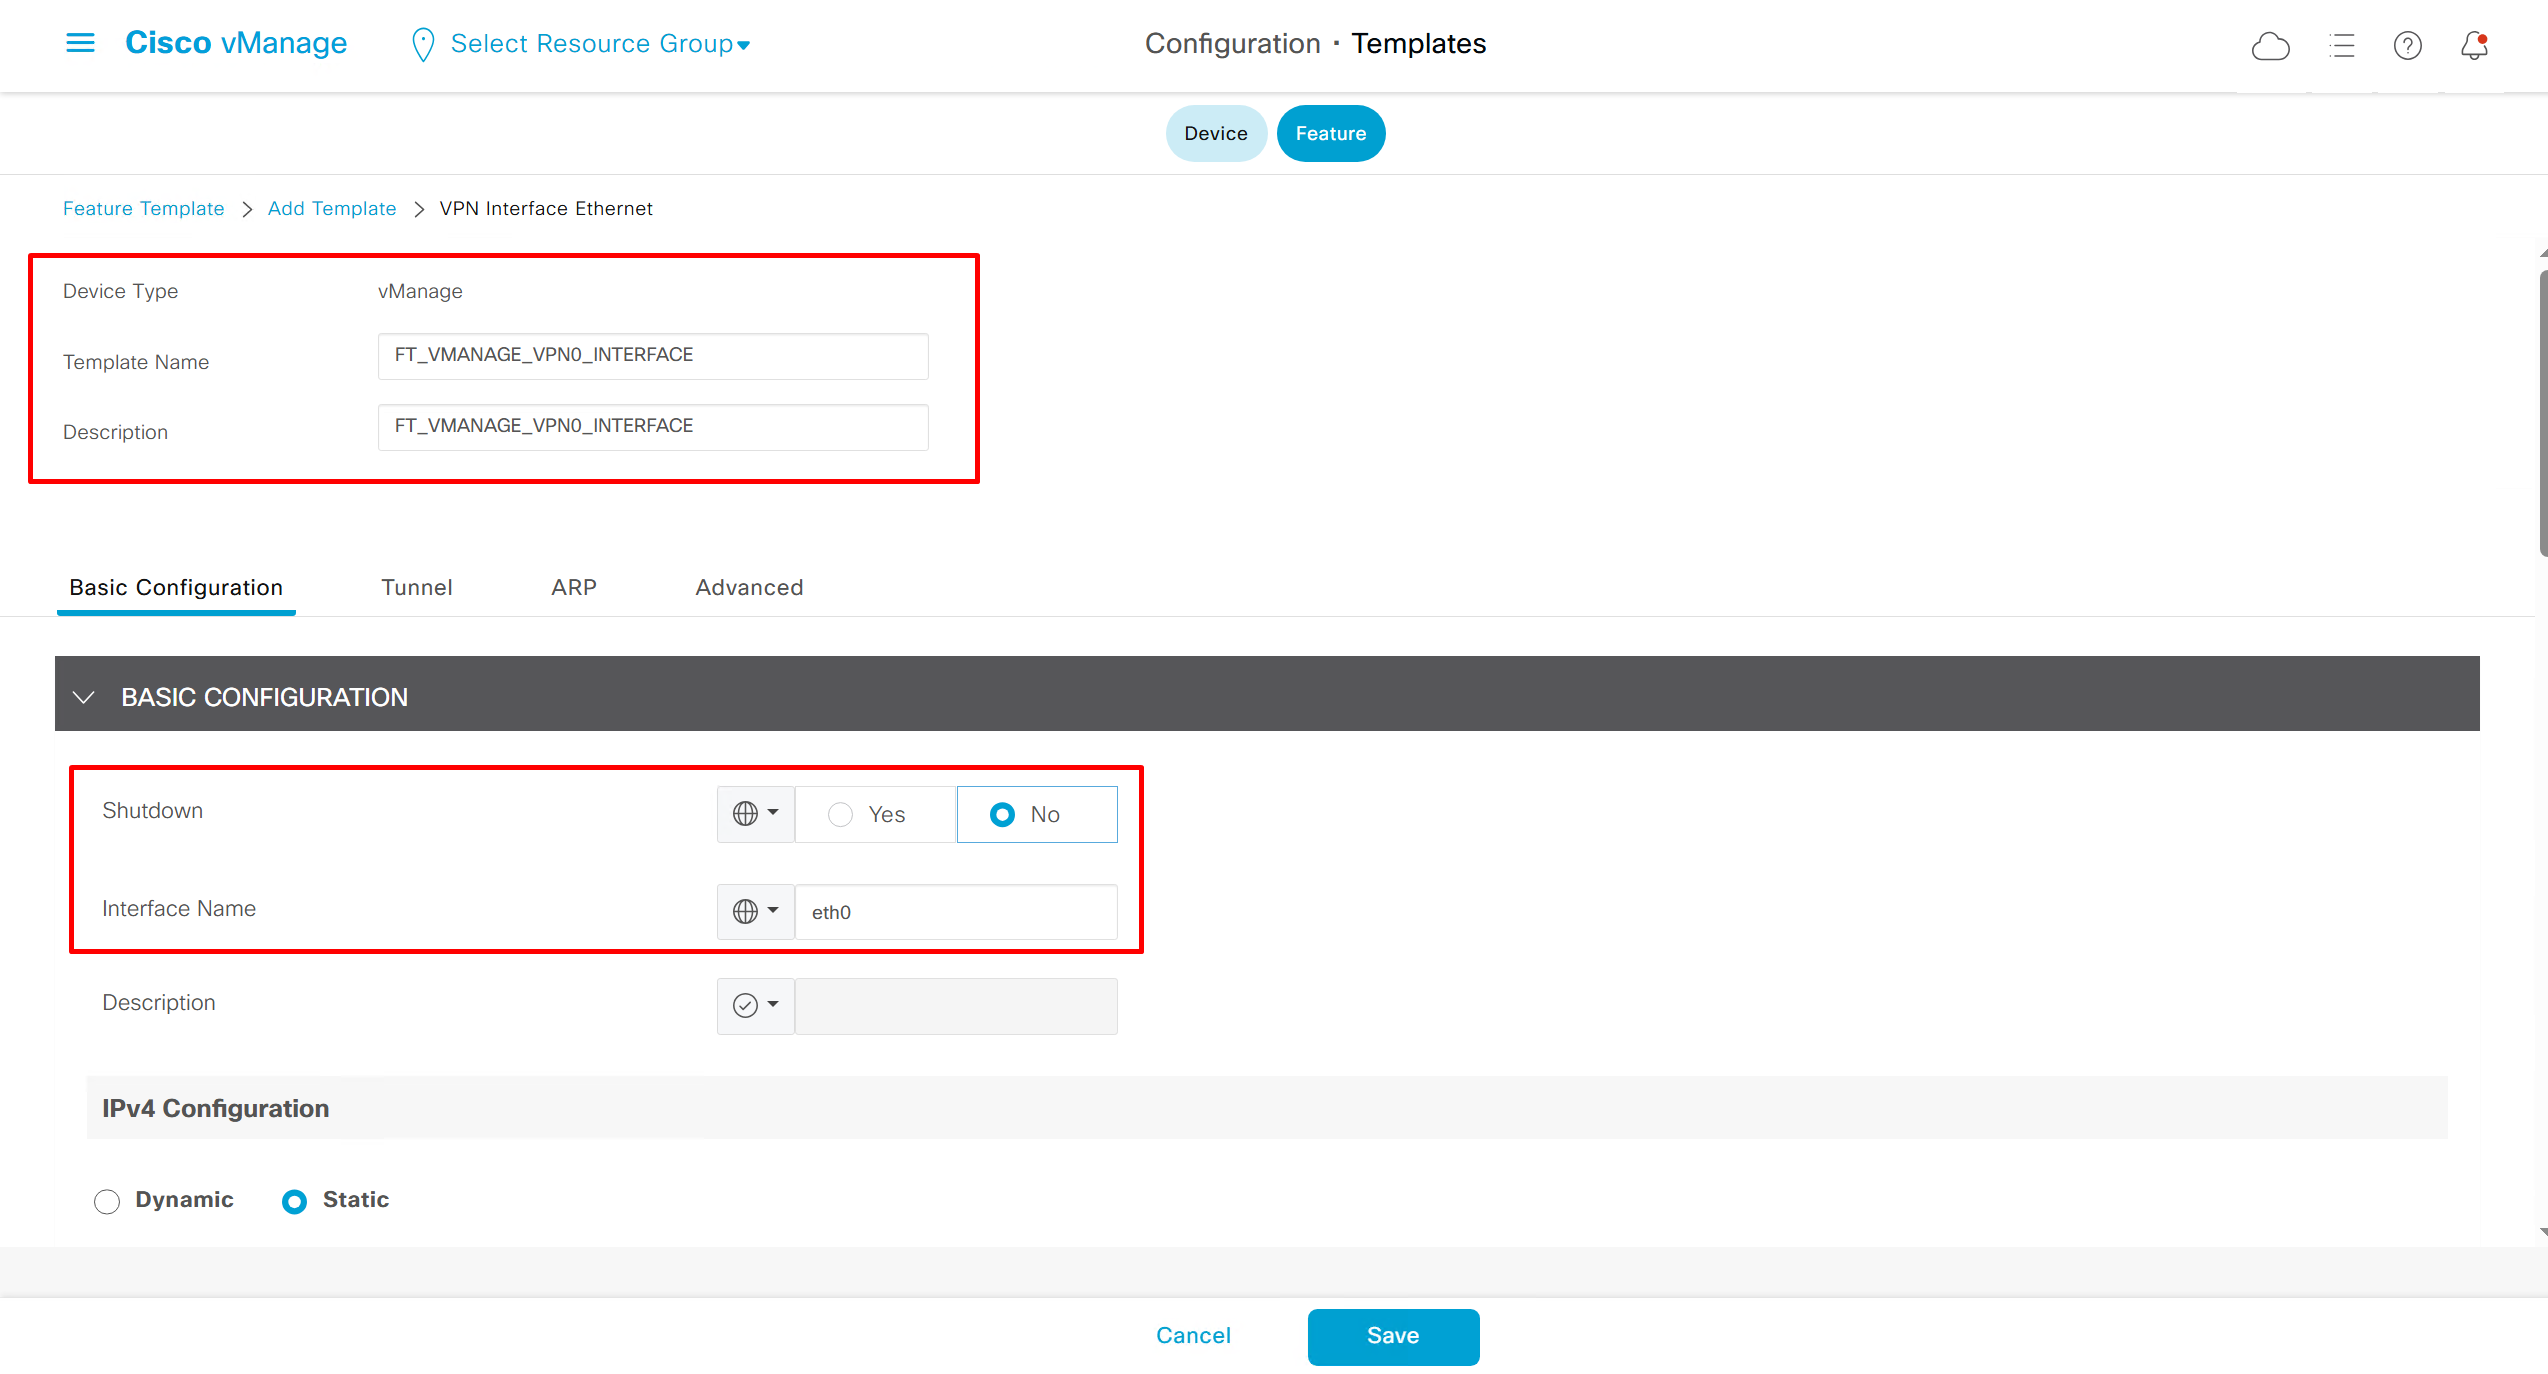Open notifications bell icon
Screen dimensions: 2548x1374
tap(2474, 46)
